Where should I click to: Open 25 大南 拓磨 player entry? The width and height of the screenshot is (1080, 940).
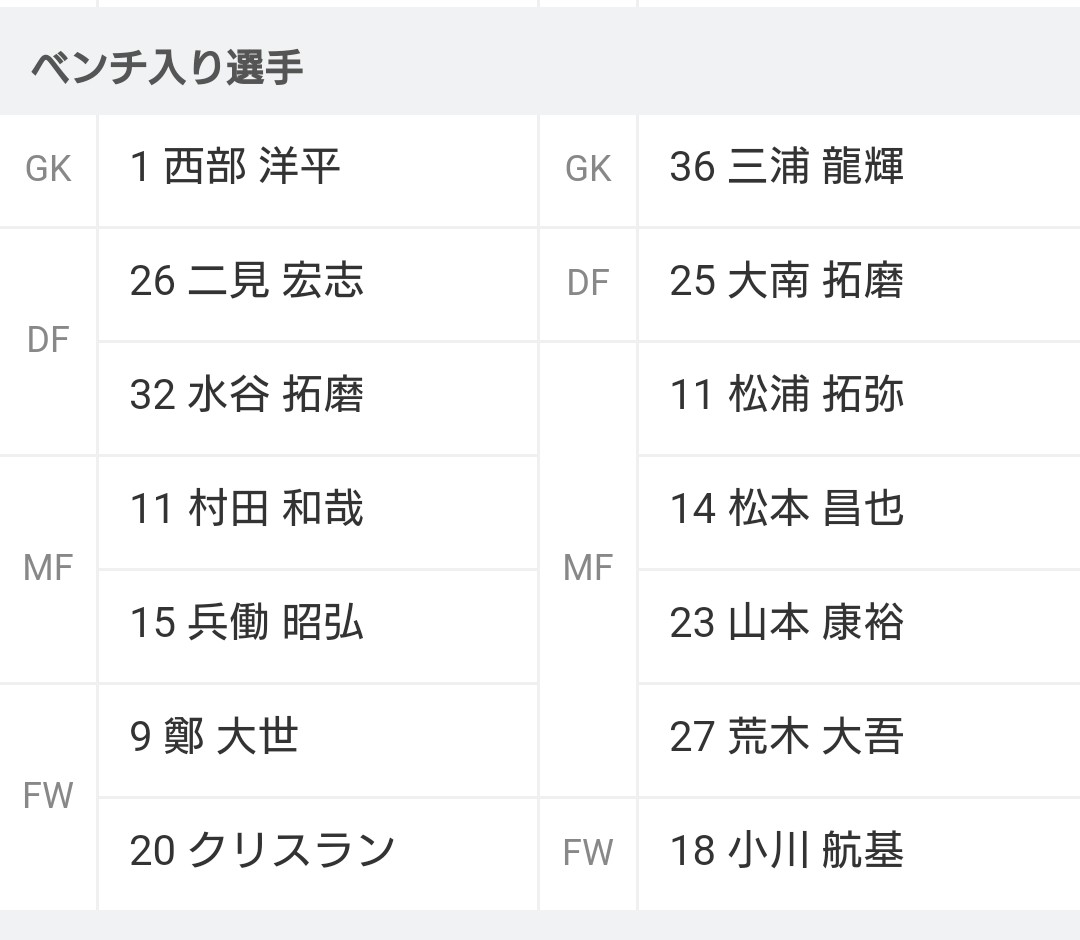(786, 281)
